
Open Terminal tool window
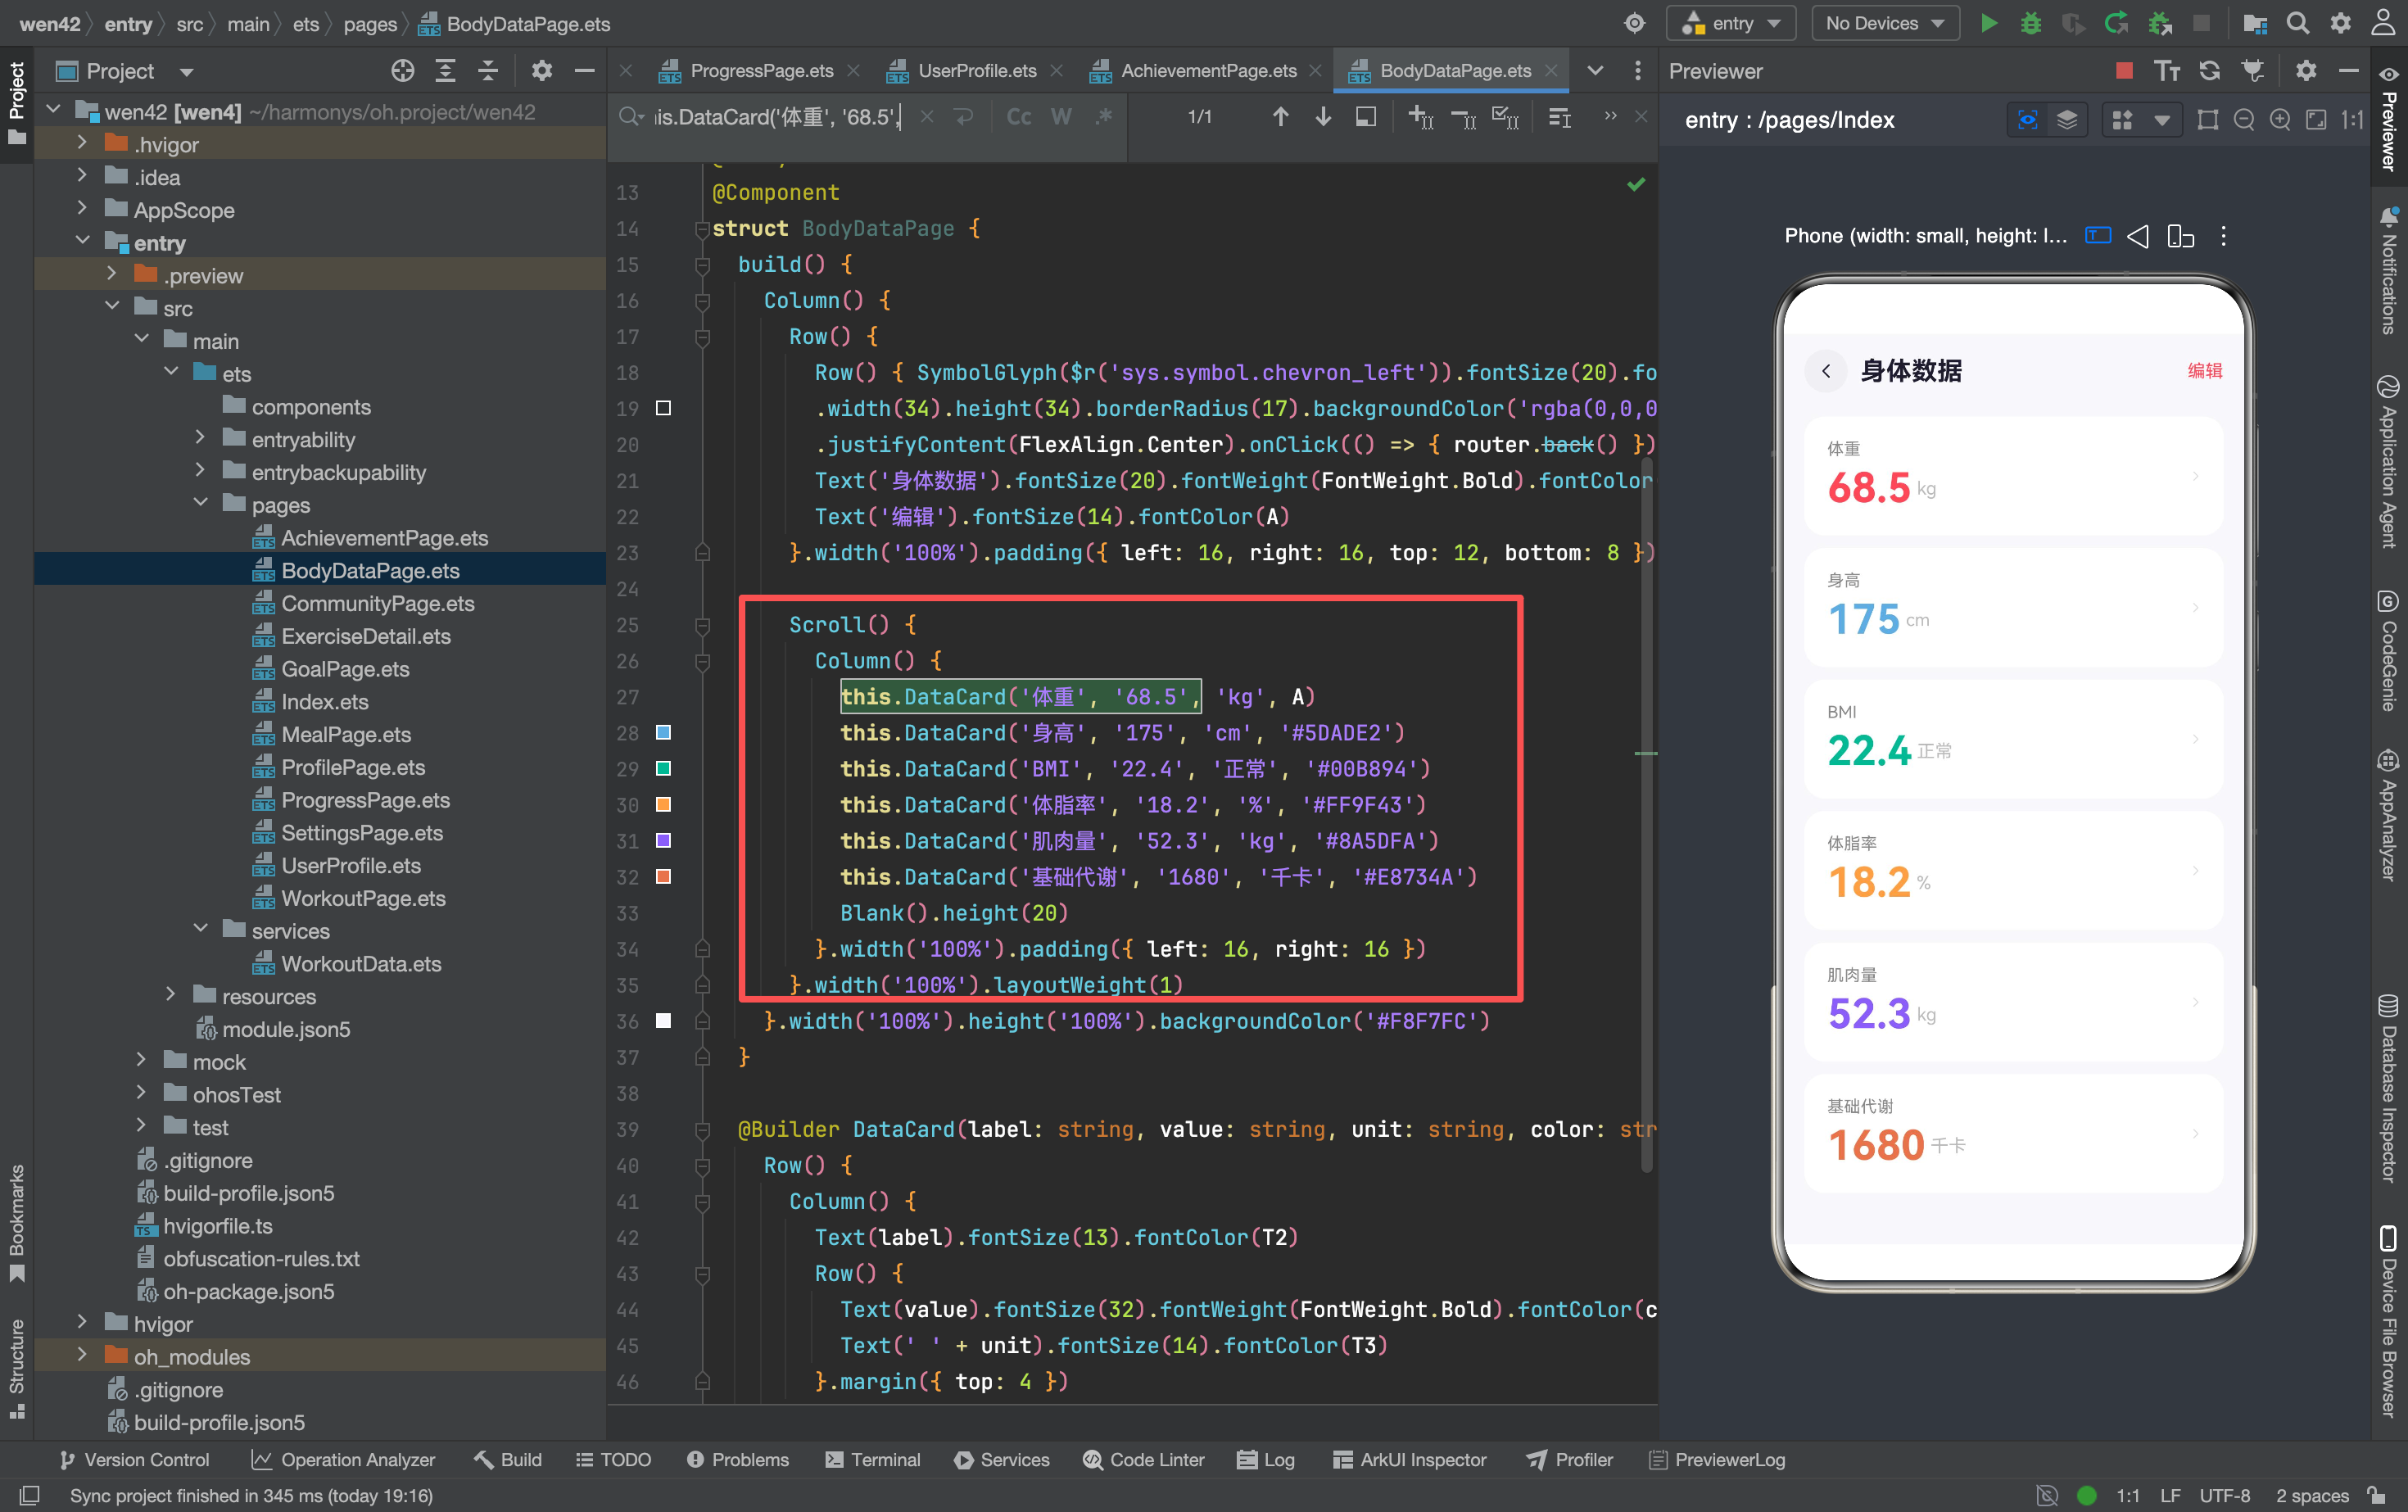click(x=872, y=1459)
